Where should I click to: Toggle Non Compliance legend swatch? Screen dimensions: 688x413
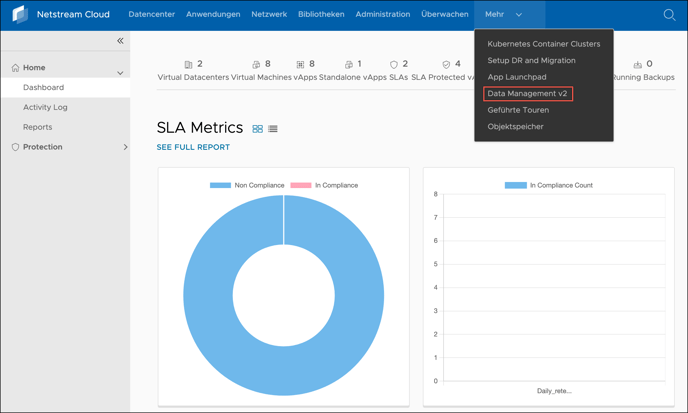tap(220, 185)
